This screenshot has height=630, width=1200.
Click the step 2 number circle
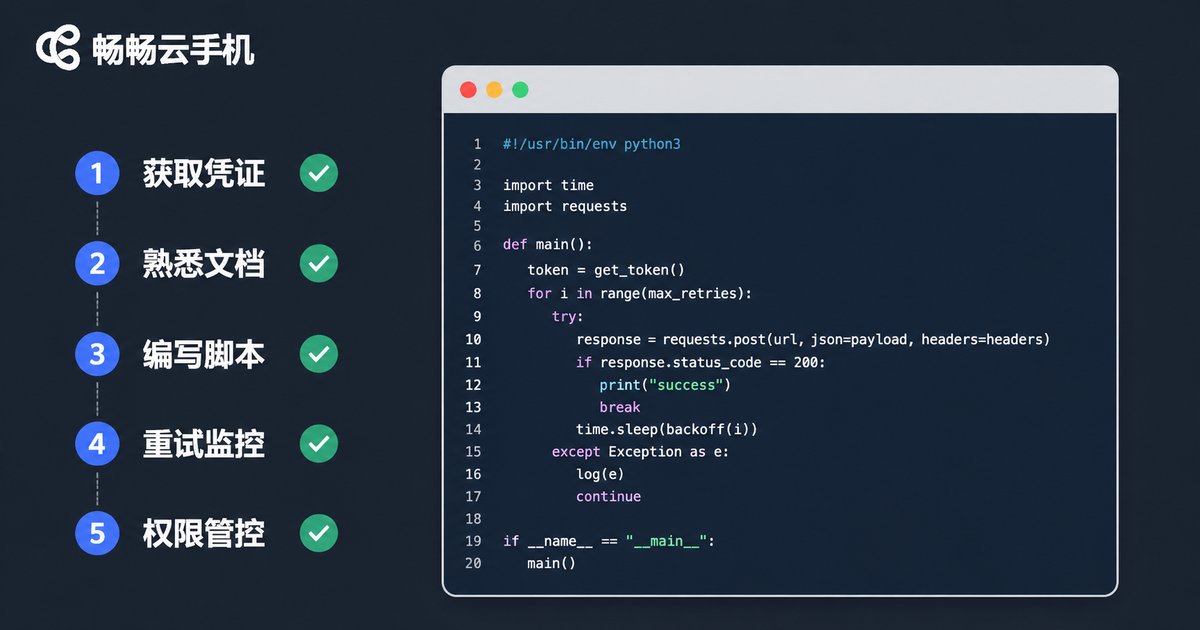pyautogui.click(x=97, y=264)
